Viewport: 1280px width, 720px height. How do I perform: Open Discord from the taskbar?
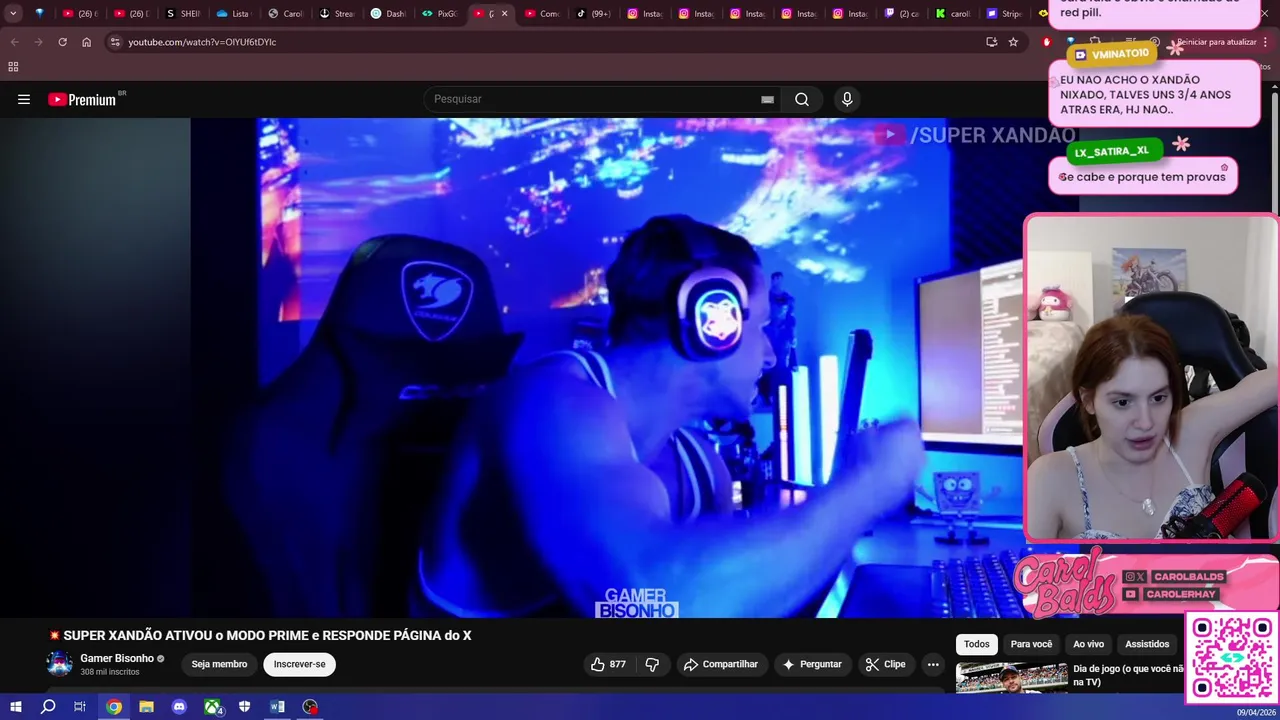179,706
